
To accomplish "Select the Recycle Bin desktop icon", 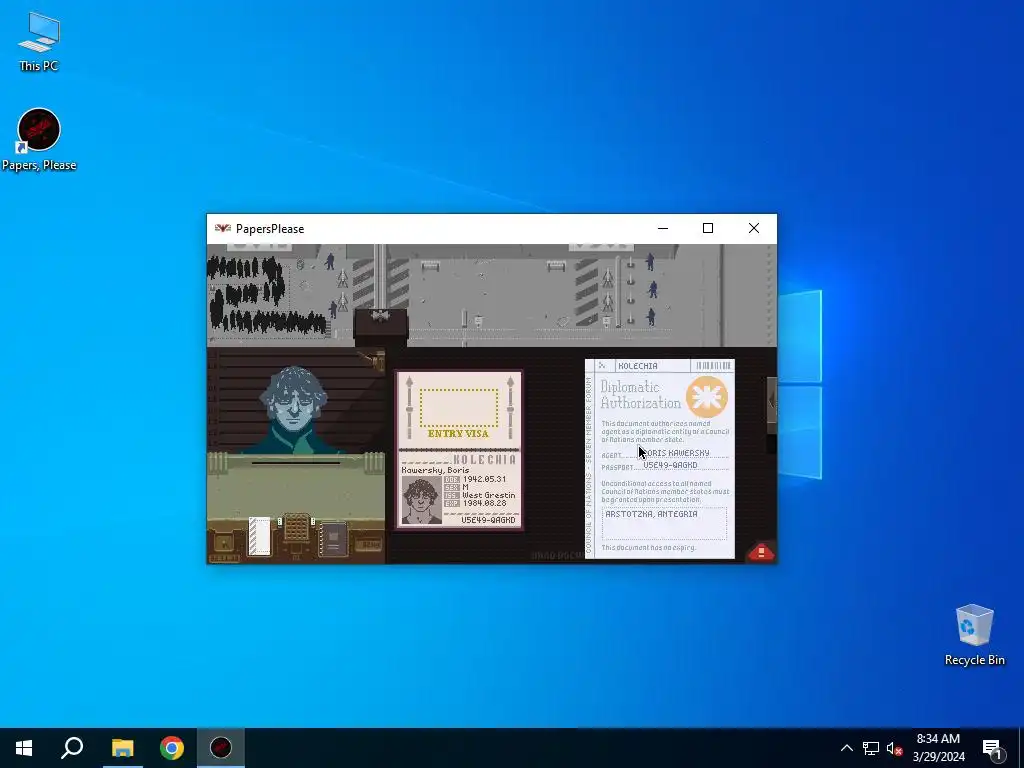I will coord(974,635).
